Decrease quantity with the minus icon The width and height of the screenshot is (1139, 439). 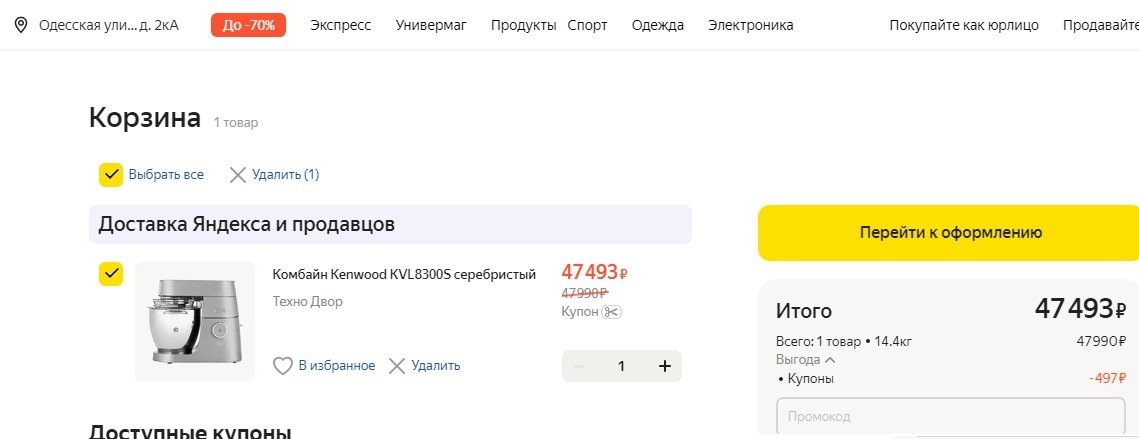(578, 366)
